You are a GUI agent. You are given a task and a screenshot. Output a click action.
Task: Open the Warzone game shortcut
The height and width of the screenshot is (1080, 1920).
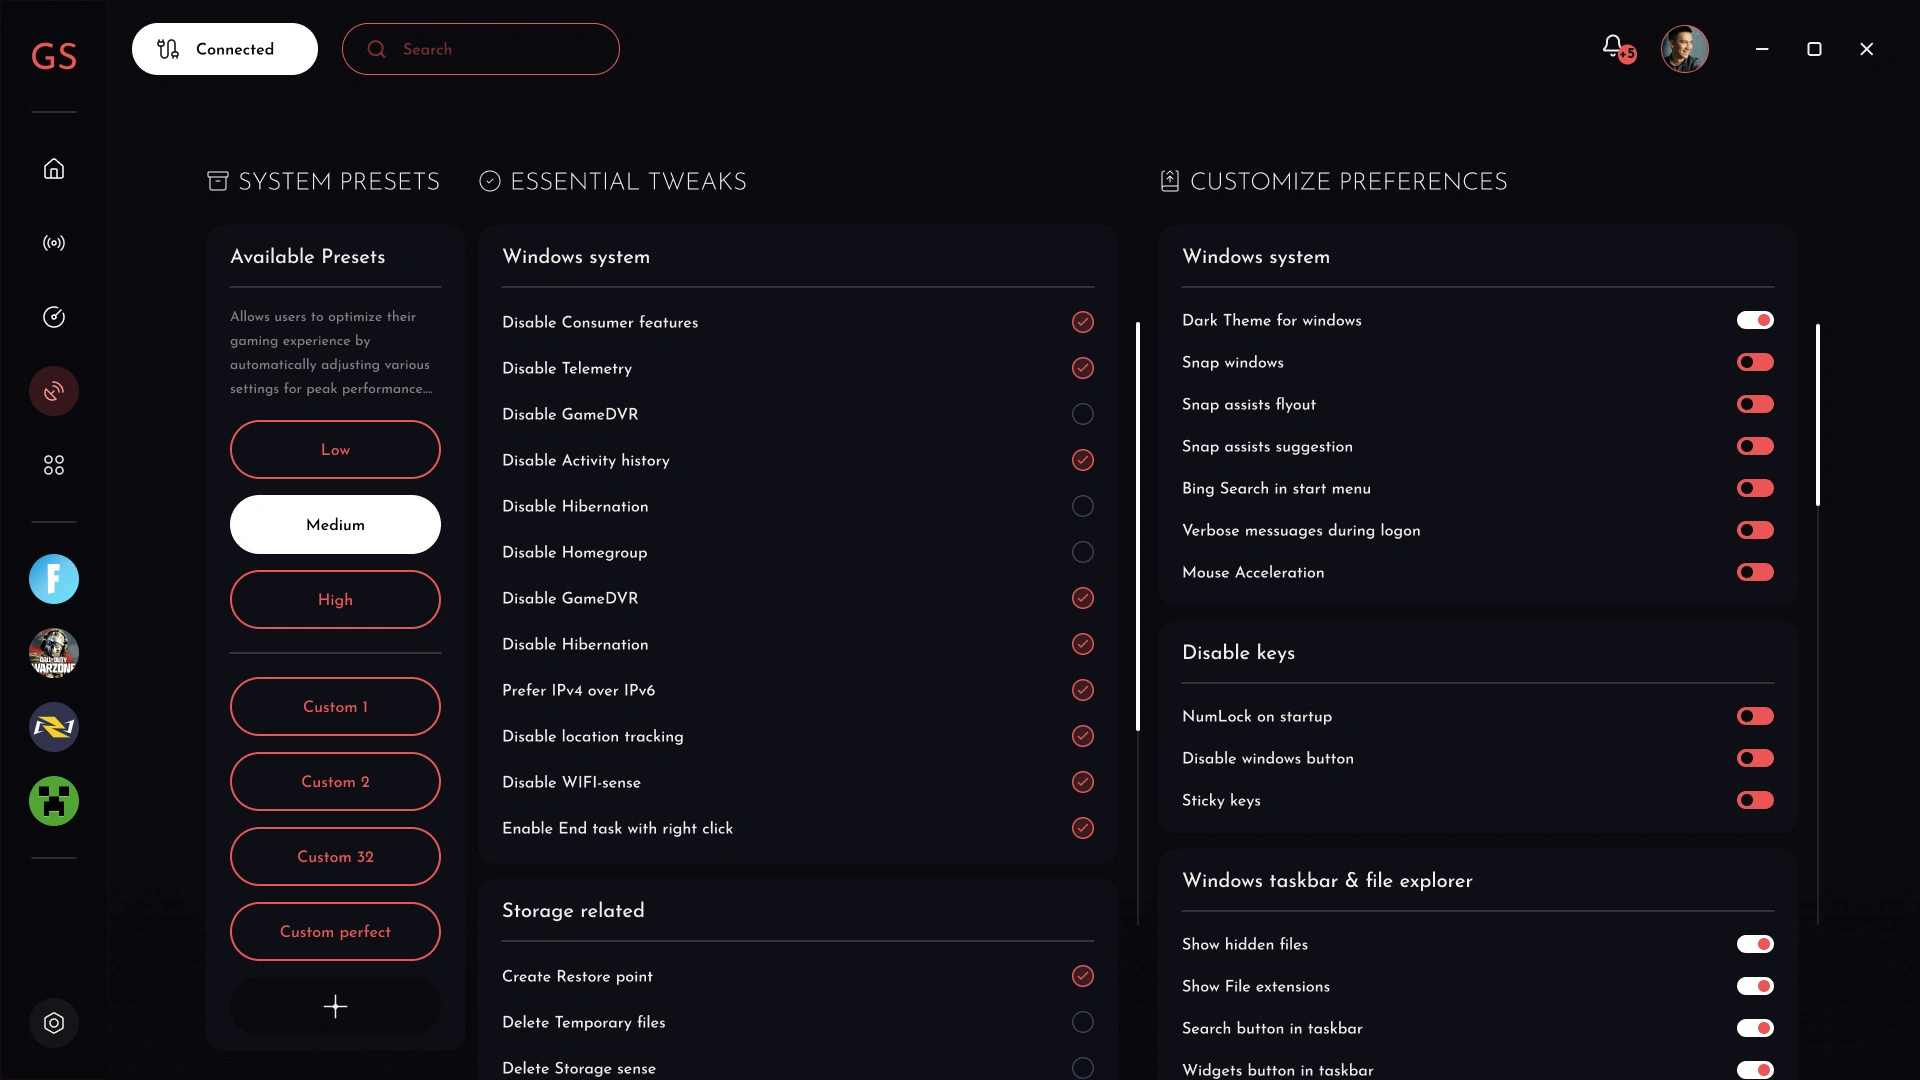click(x=54, y=653)
